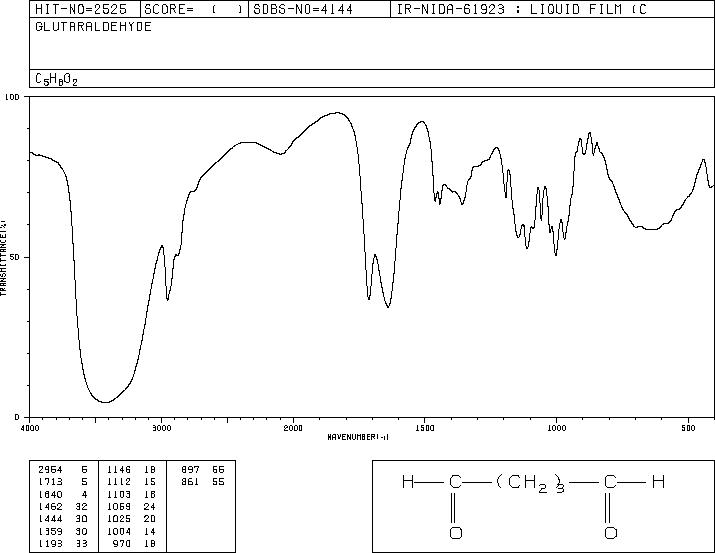Click the 2964 entry in peak table
The height and width of the screenshot is (553, 715).
[x=50, y=470]
